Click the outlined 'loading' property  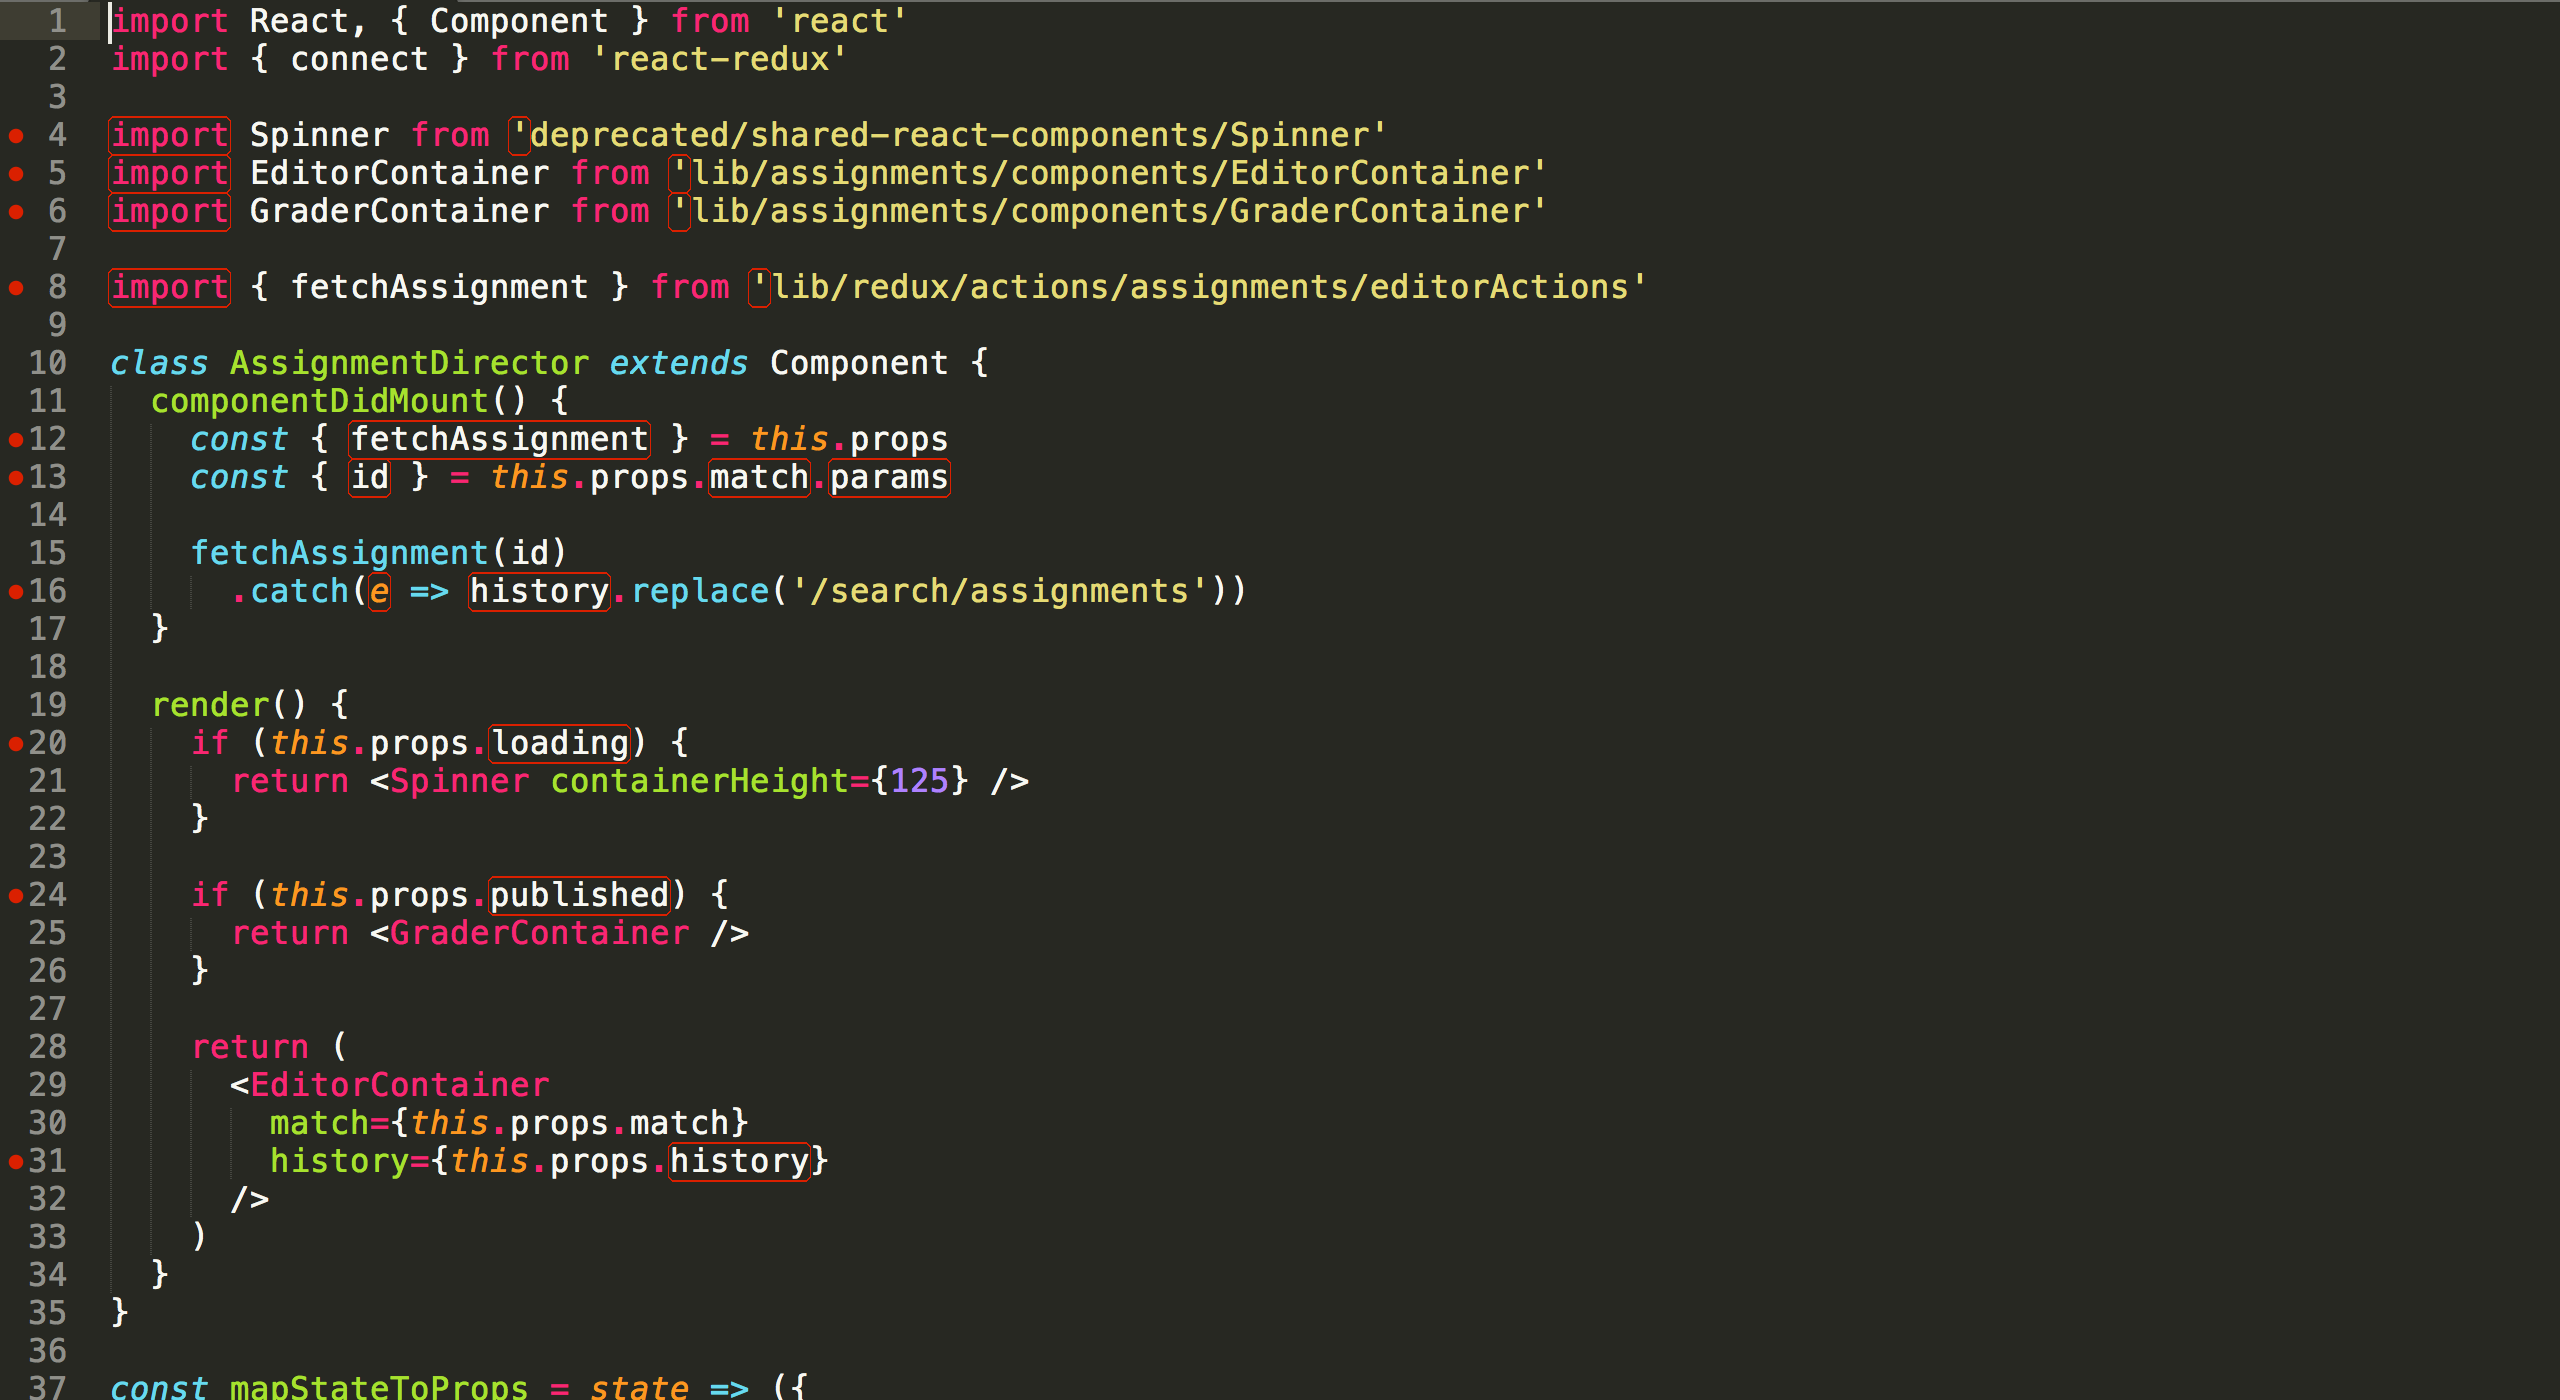[x=560, y=743]
